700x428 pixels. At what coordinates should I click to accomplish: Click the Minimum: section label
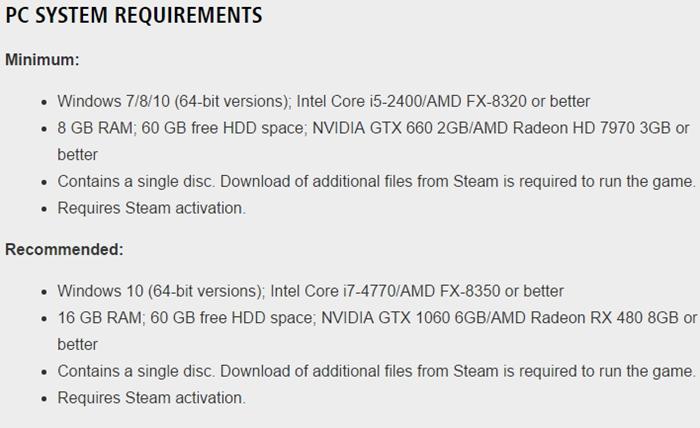click(x=42, y=60)
